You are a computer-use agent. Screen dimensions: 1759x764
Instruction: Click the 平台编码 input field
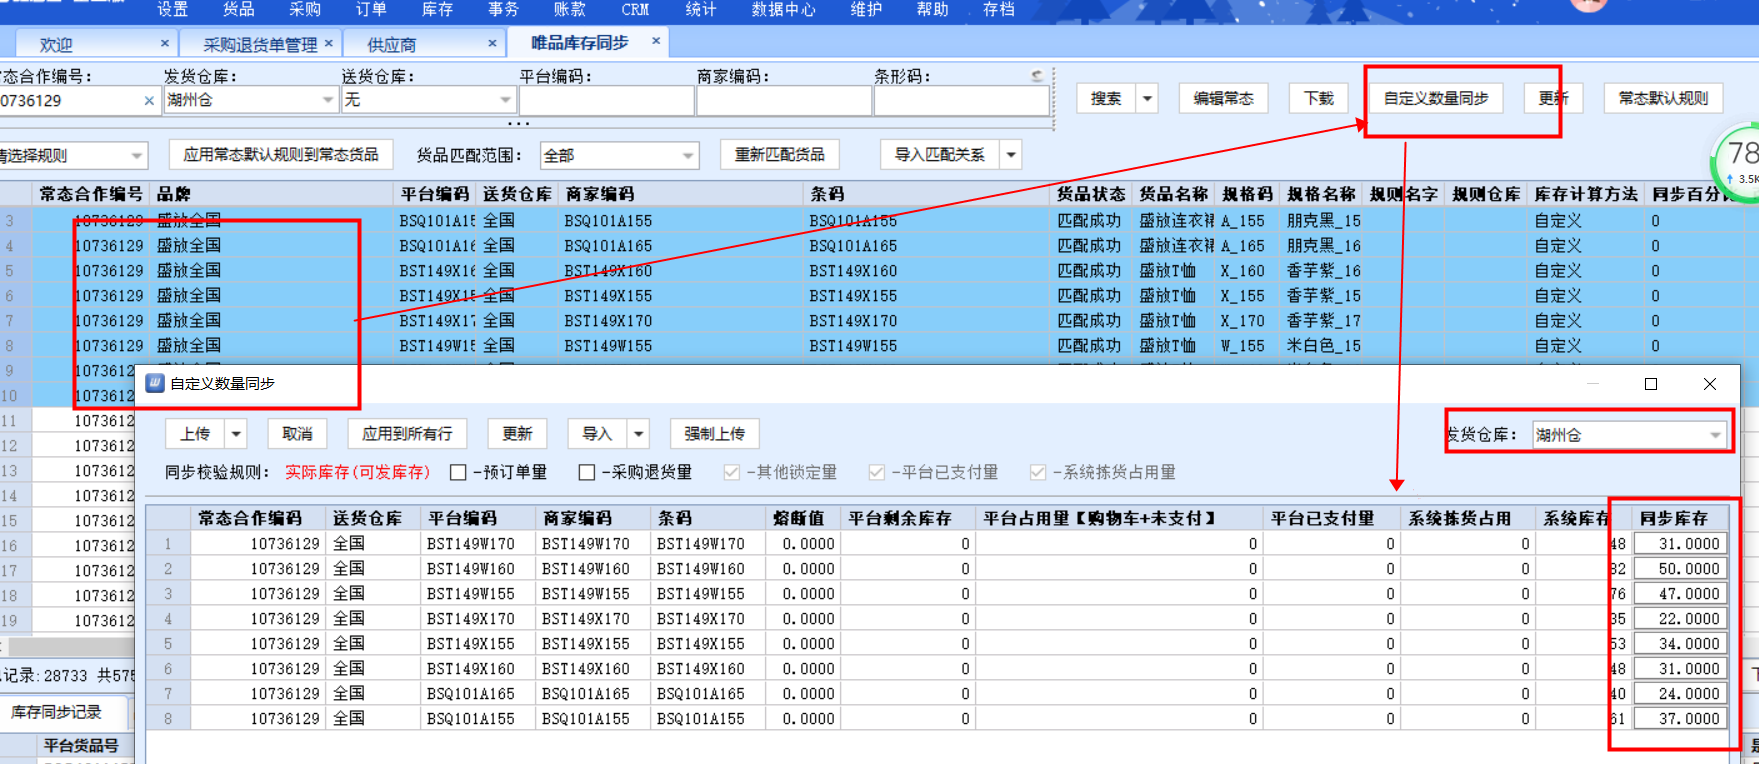(x=606, y=101)
